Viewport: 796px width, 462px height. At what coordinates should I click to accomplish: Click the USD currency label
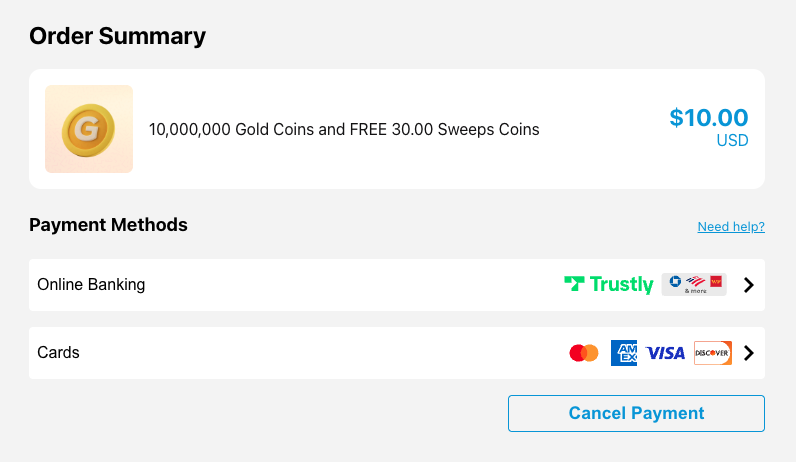[733, 141]
